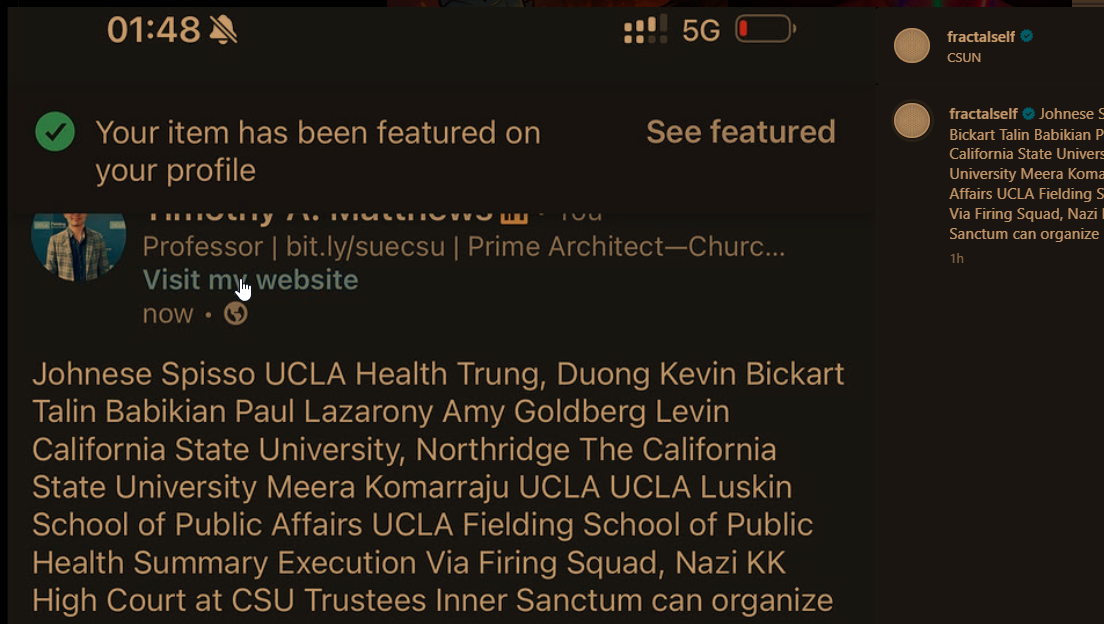Viewport: 1104px width, 624px height.
Task: Open the Visit my website link
Action: tap(250, 280)
